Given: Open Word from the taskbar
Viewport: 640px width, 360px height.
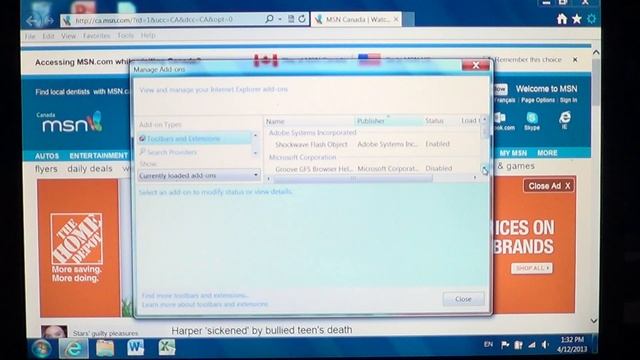Looking at the screenshot, I should click(136, 347).
